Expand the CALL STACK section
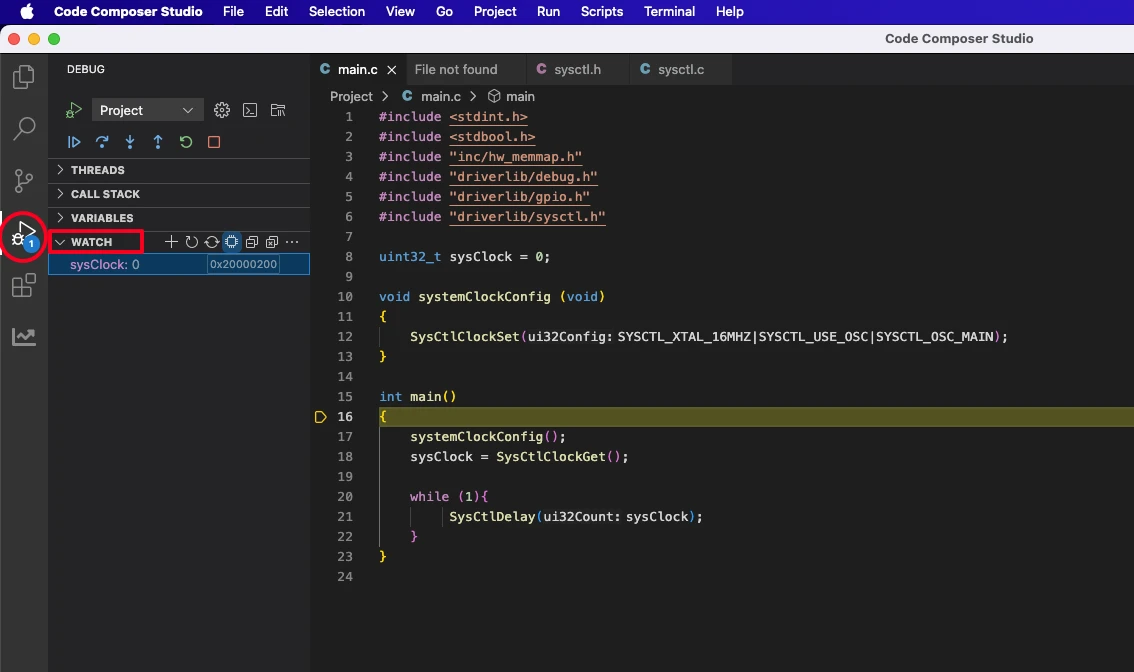Screen dimensions: 1134x672 [x=105, y=194]
